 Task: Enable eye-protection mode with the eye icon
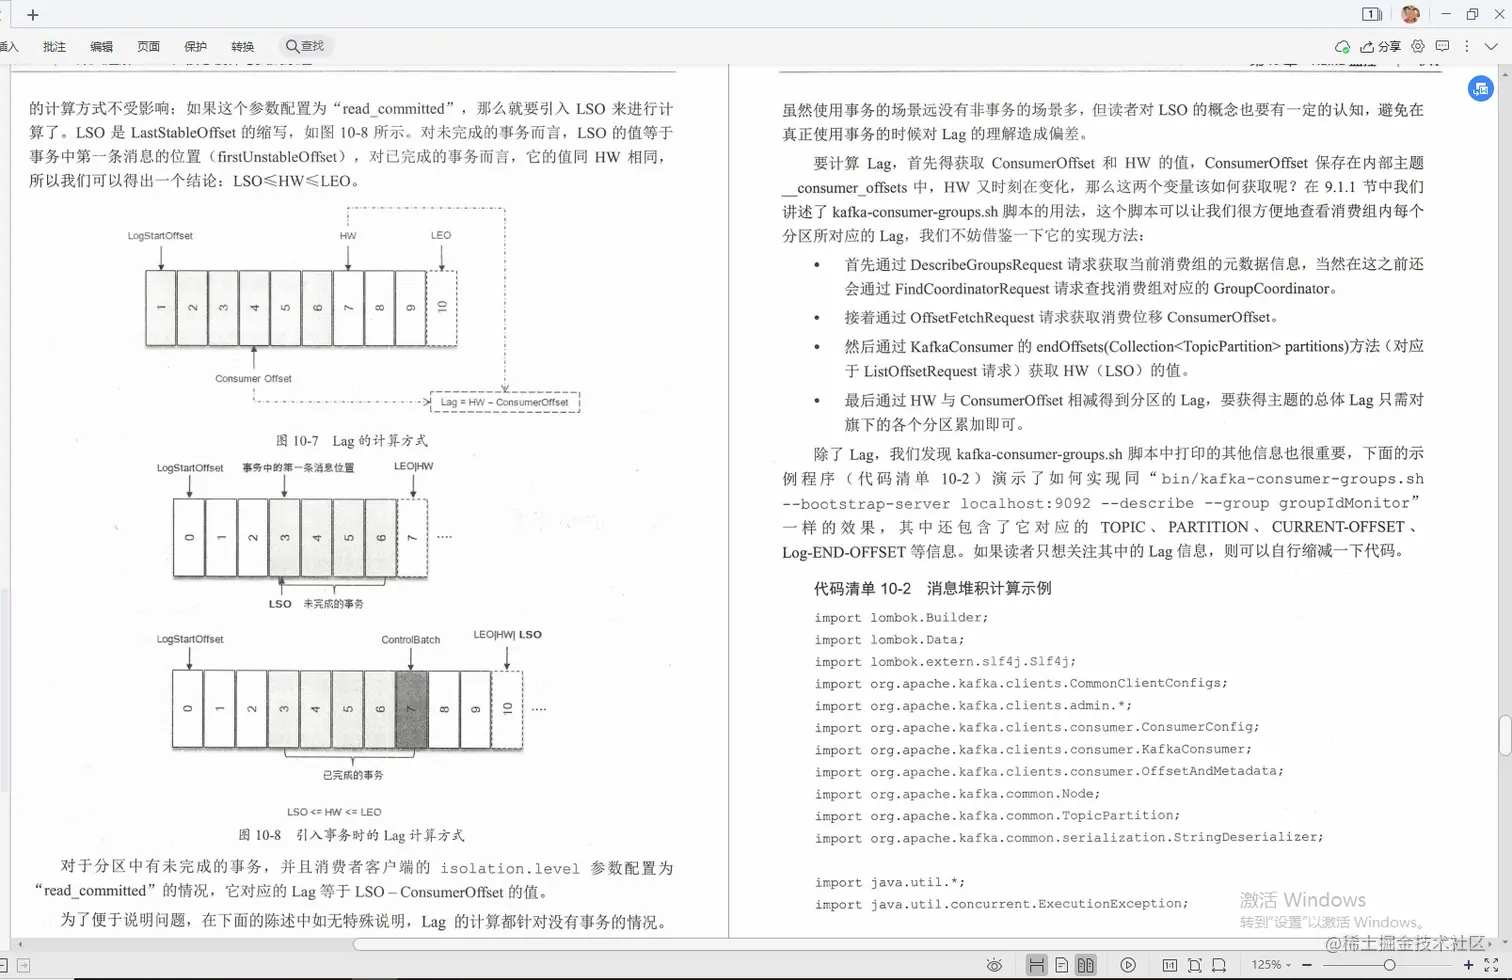pyautogui.click(x=994, y=964)
